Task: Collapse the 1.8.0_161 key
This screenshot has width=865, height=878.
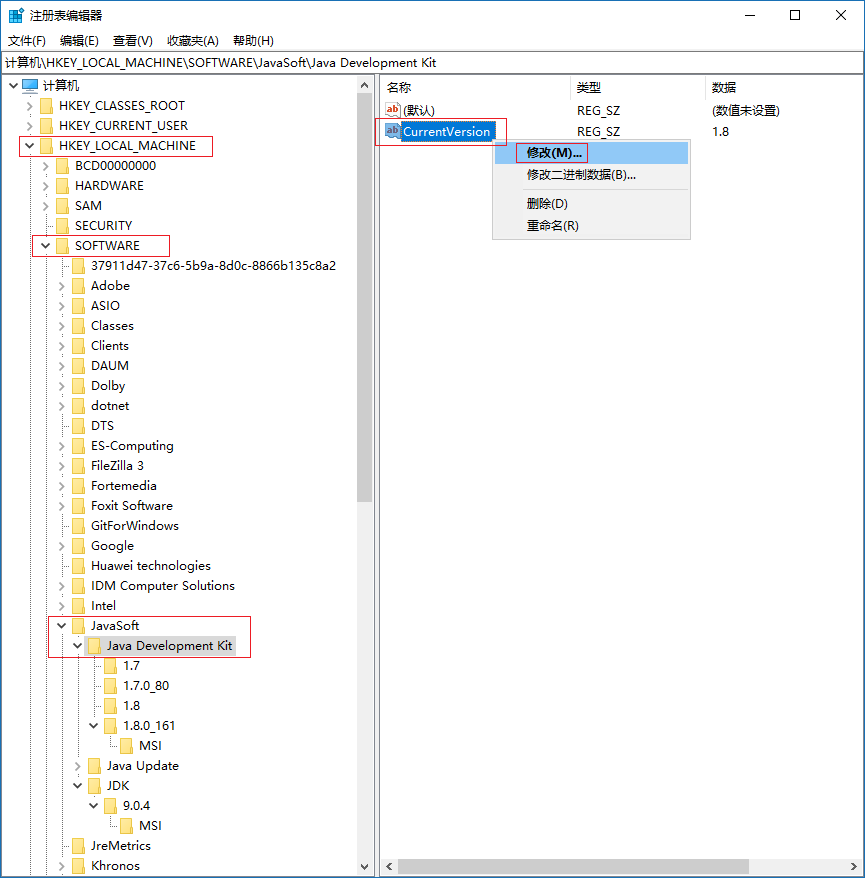Action: tap(94, 726)
